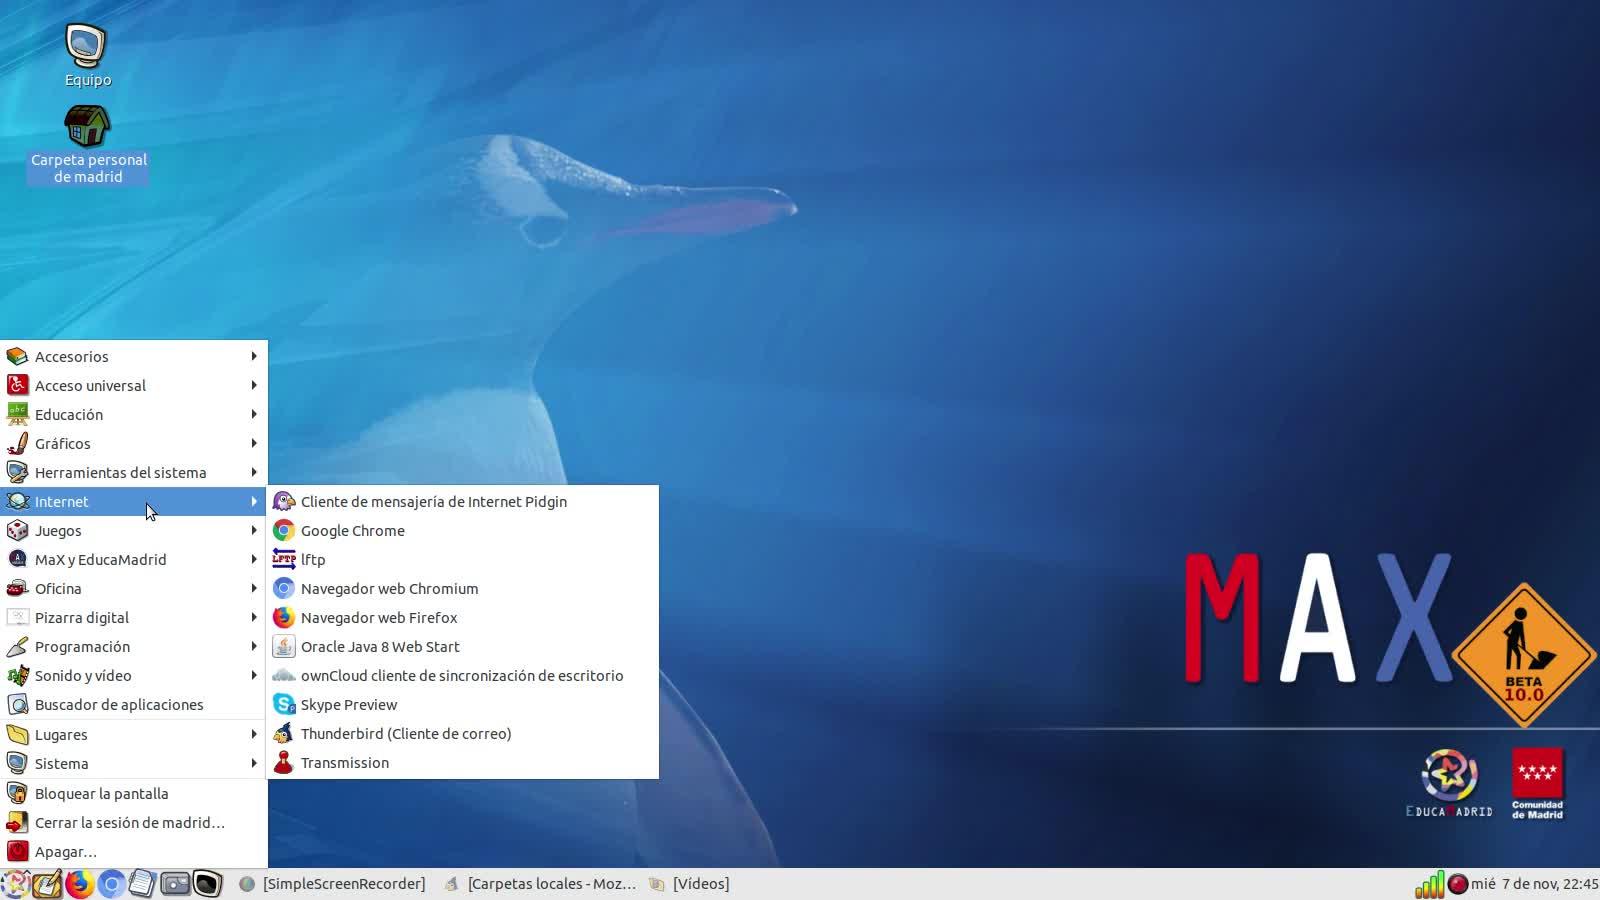This screenshot has height=900, width=1600.
Task: Open Thunderbird mail client
Action: [x=462, y=734]
